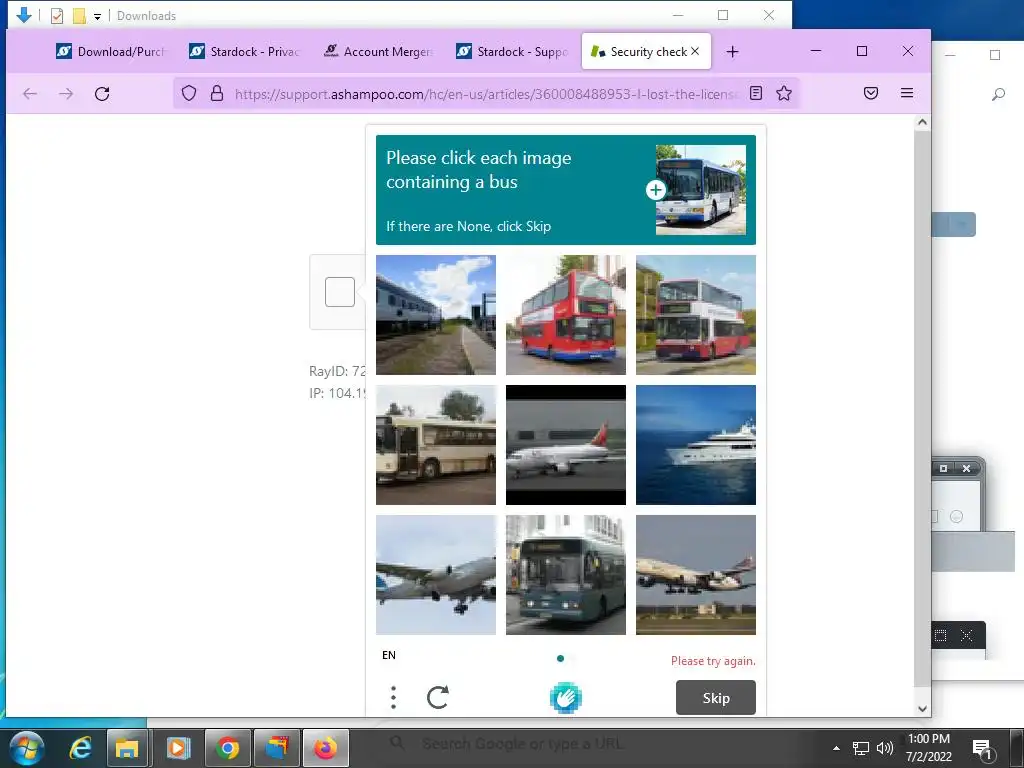
Task: Open network status tray icon
Action: [x=861, y=748]
